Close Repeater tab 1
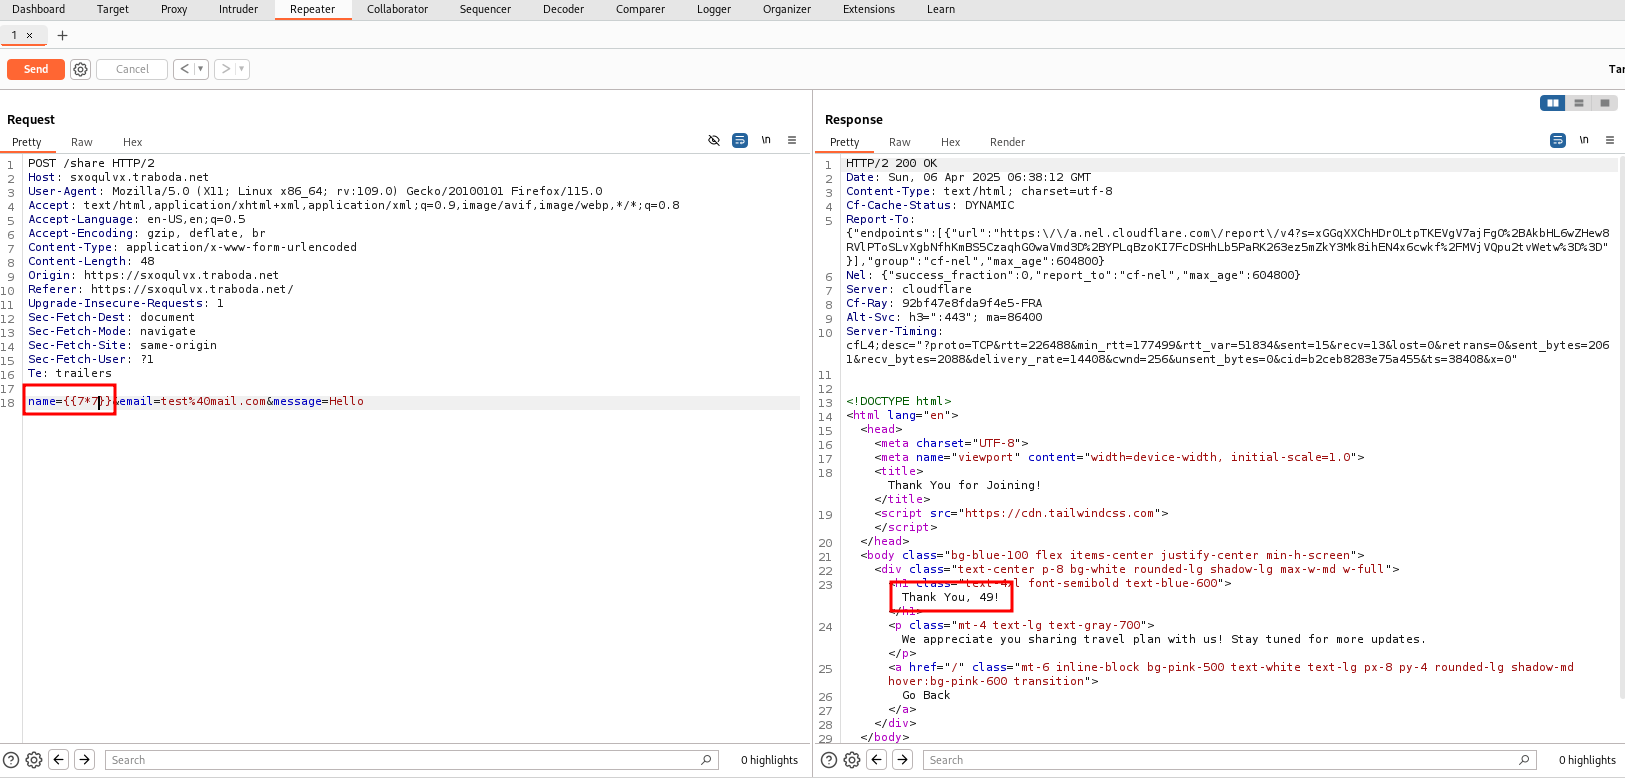This screenshot has width=1625, height=778. tap(30, 35)
